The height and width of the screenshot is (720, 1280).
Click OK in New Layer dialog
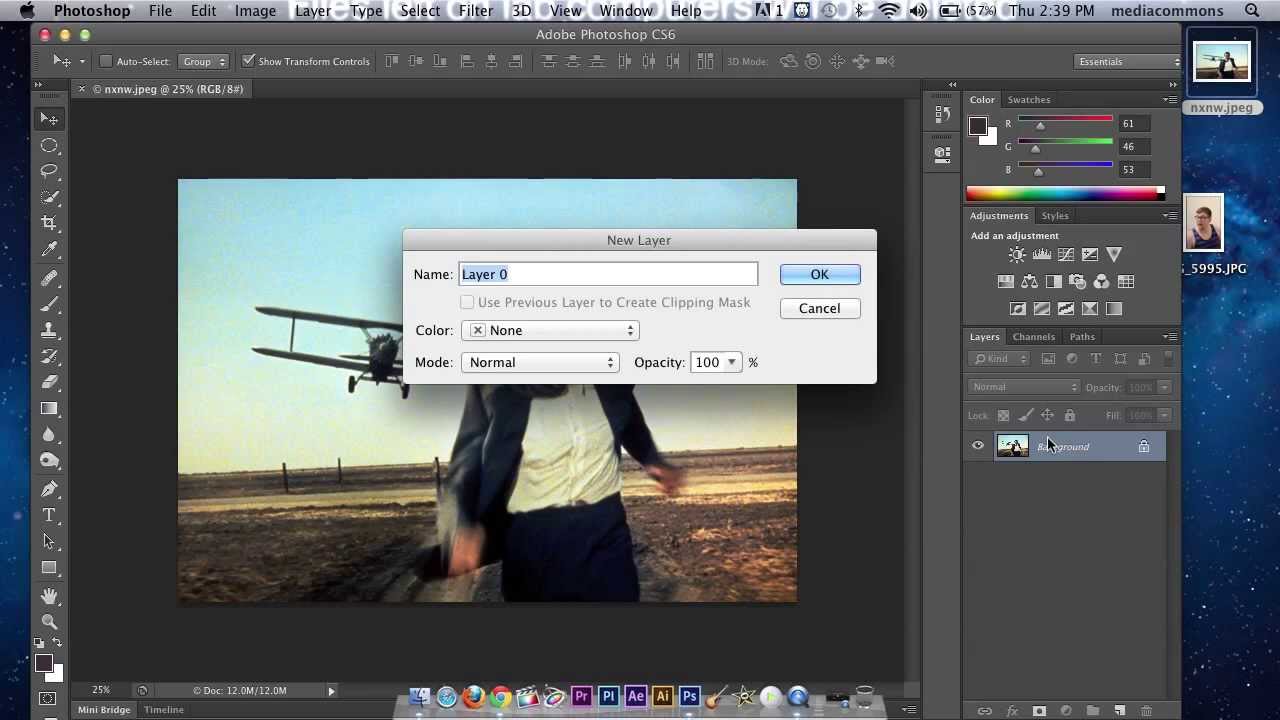[819, 274]
